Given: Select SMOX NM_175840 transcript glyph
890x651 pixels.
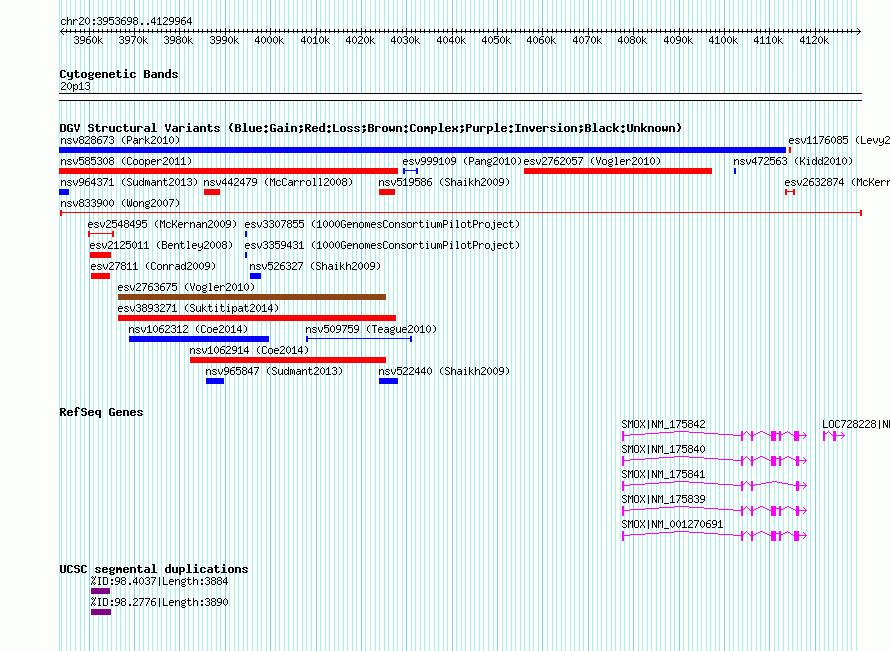Looking at the screenshot, I should pyautogui.click(x=714, y=460).
